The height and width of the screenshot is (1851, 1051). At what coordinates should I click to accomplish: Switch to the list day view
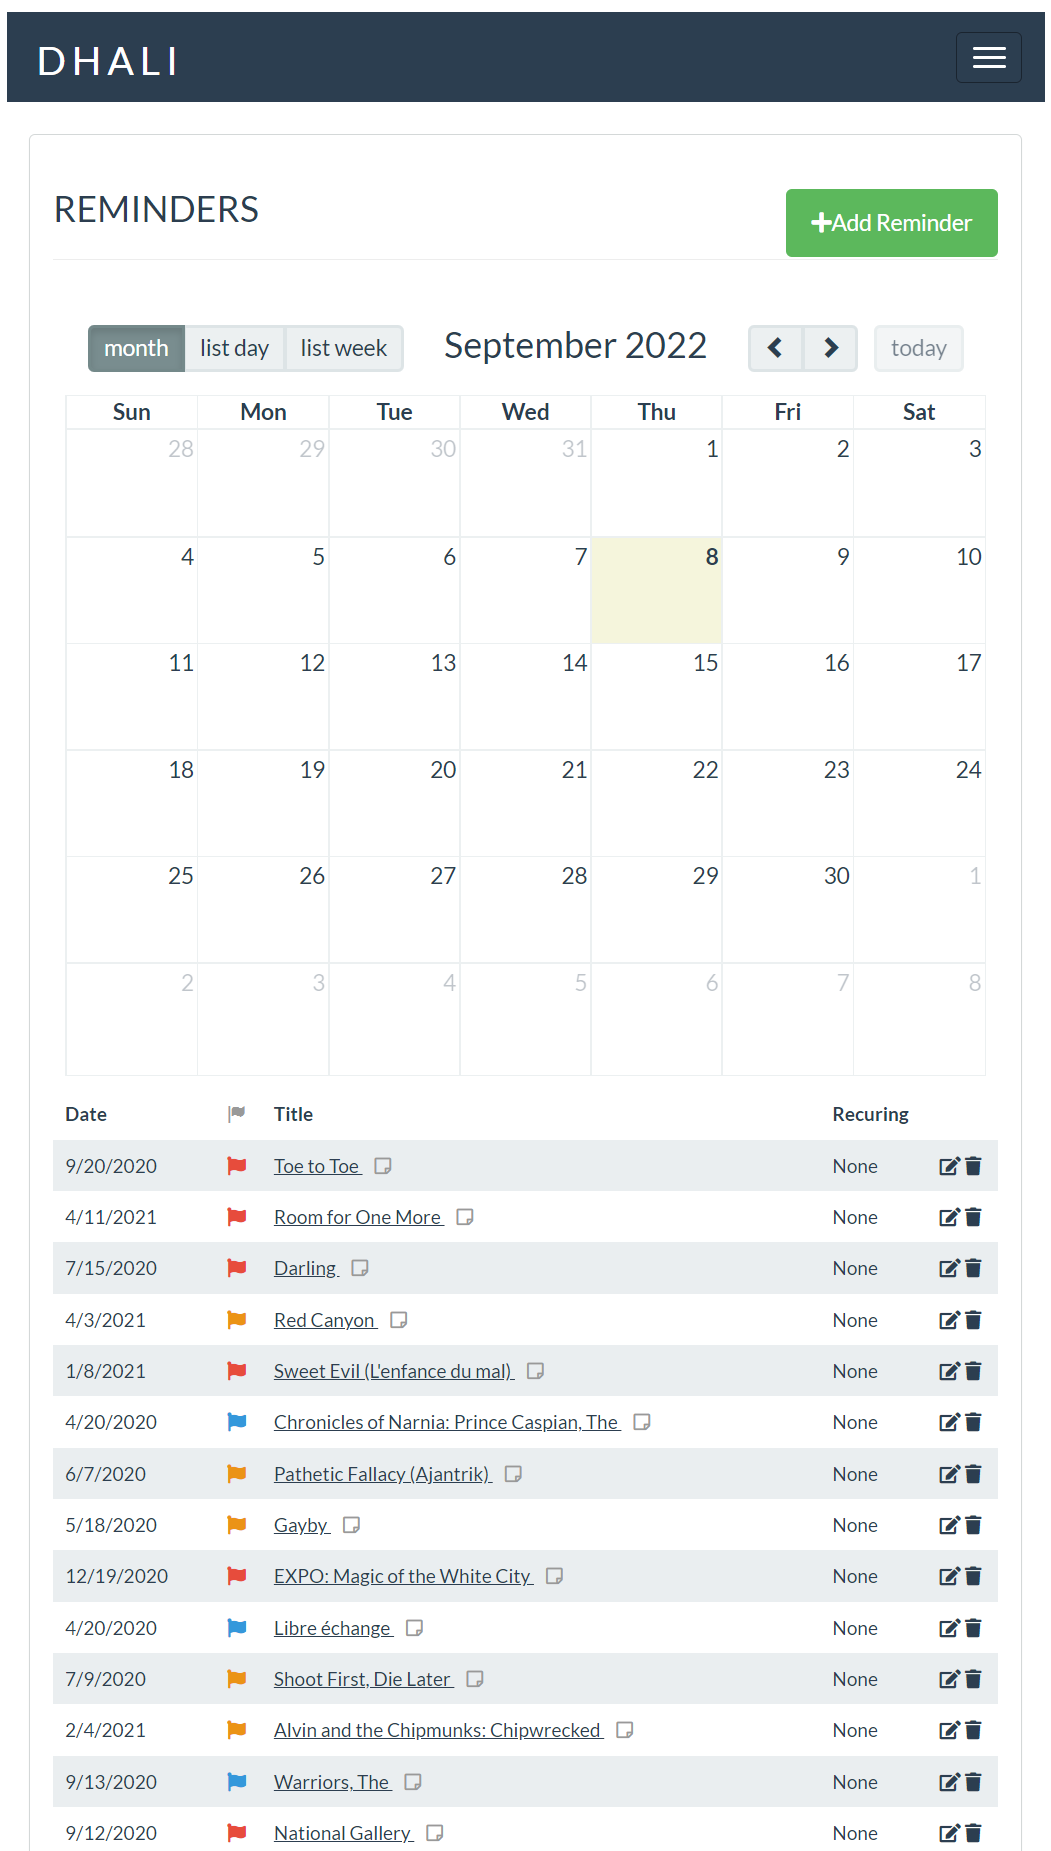(x=234, y=348)
